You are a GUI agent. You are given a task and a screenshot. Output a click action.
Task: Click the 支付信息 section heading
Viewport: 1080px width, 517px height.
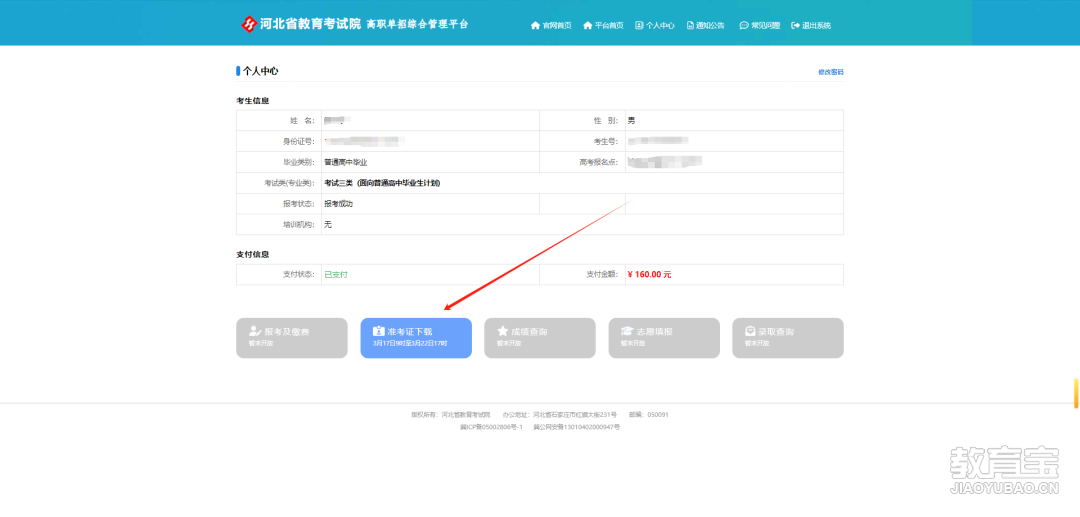[x=253, y=255]
